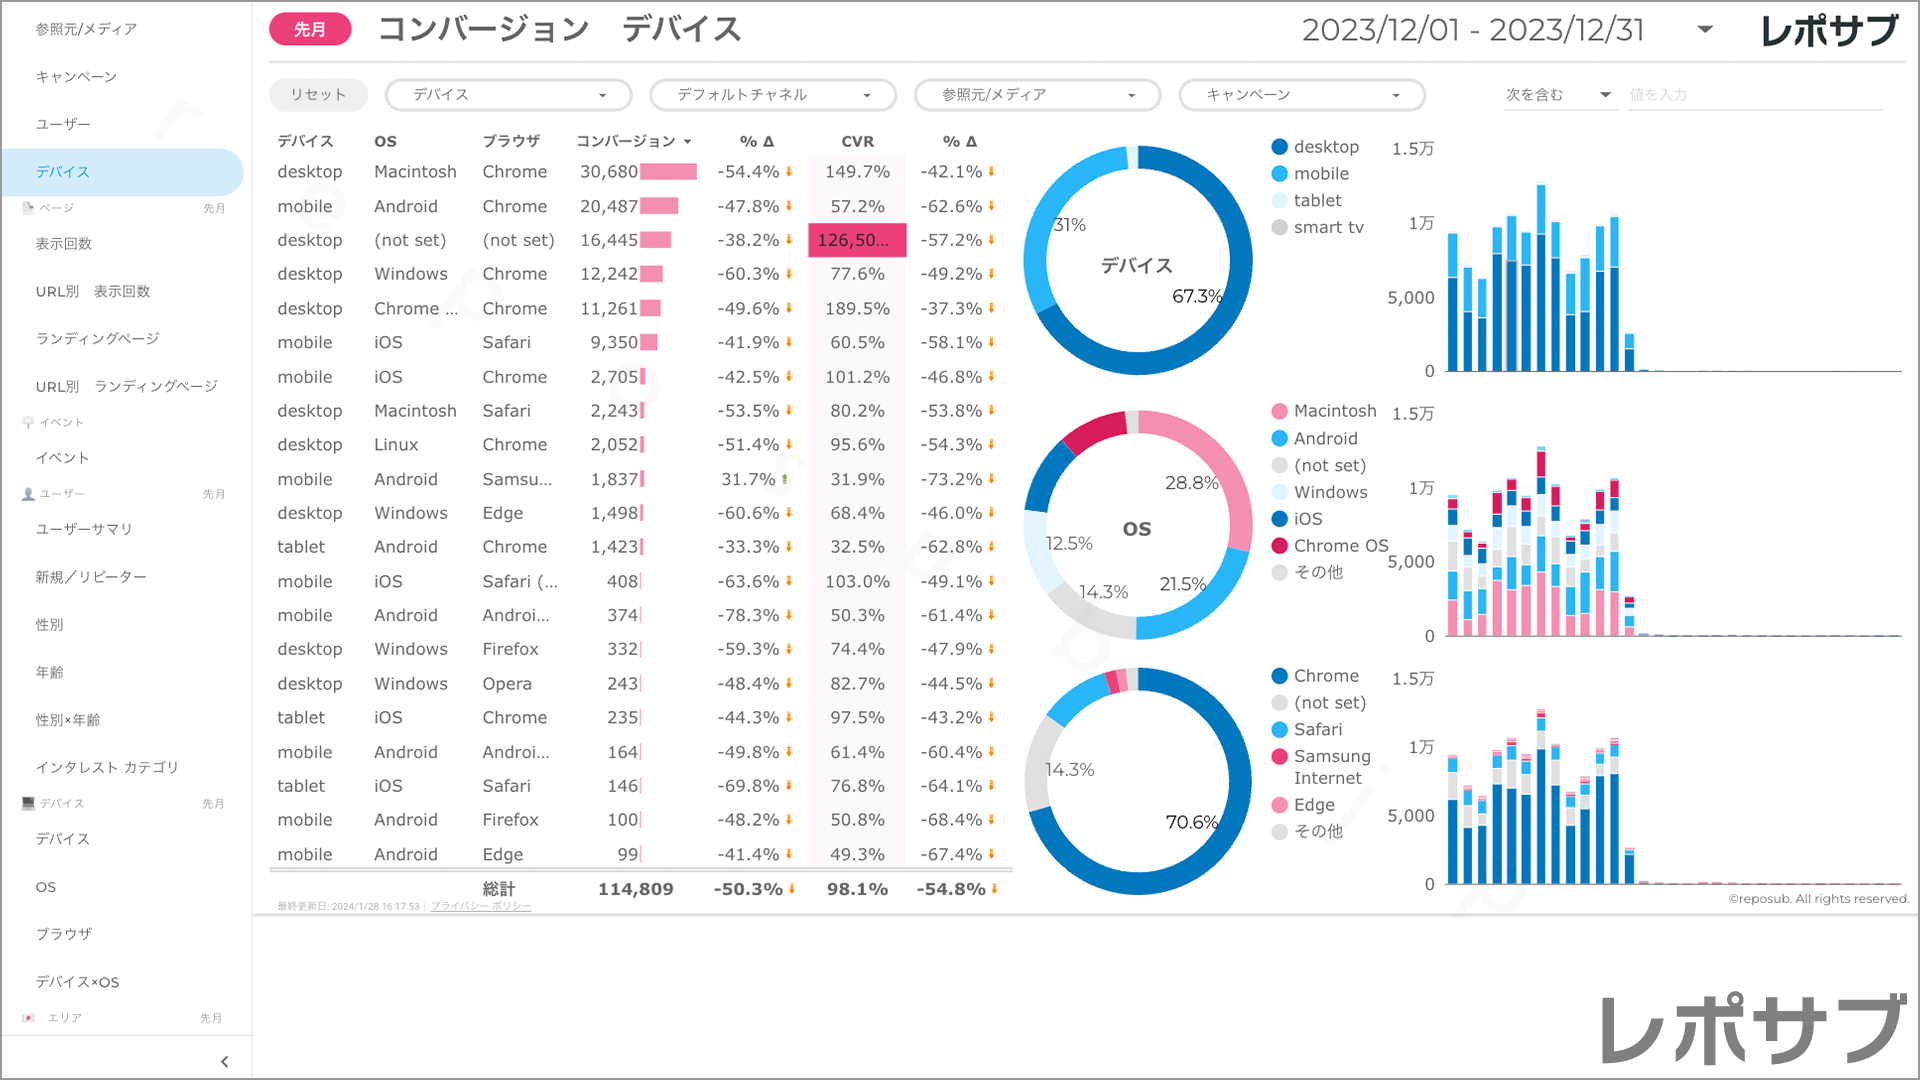Click the pink 126,50... CVR heatmap cell
Screen dimensions: 1920x1080
pos(857,240)
